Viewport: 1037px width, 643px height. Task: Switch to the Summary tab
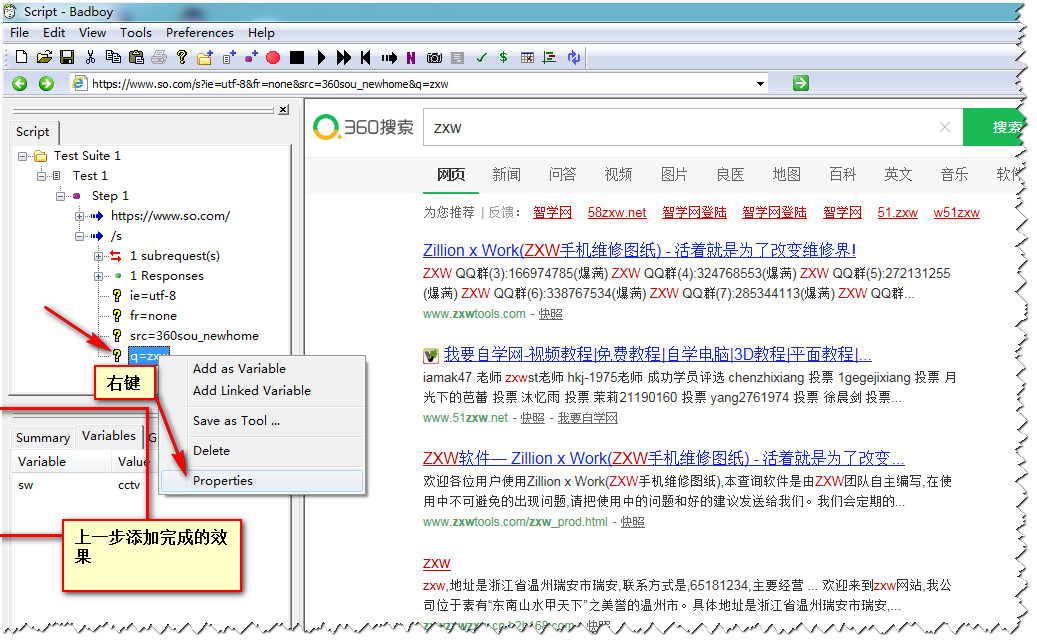tap(43, 438)
